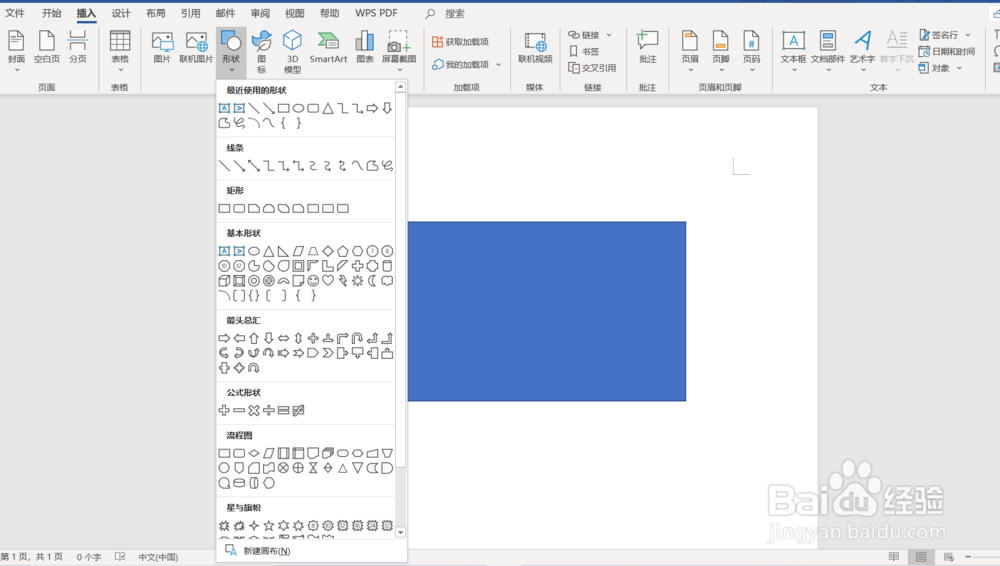The image size is (1000, 566).
Task: Open the SmartArt dialog
Action: pos(328,48)
